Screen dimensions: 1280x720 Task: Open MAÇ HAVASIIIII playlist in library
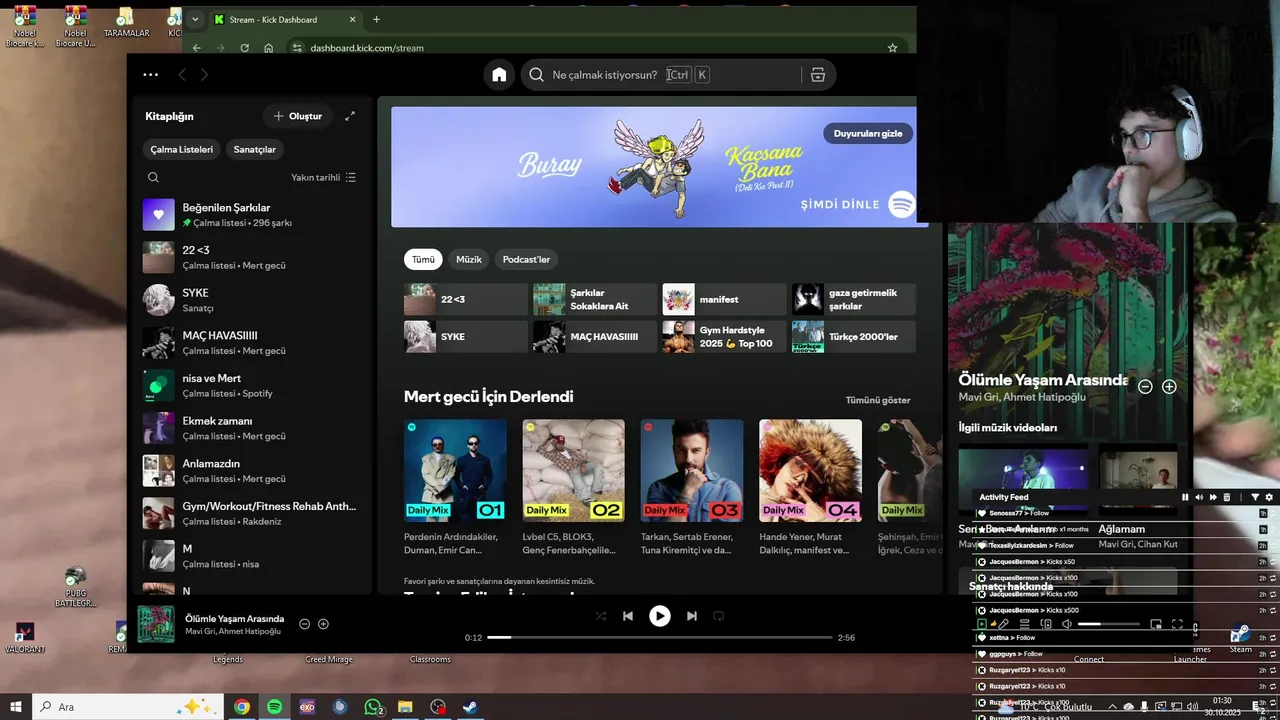pos(250,342)
